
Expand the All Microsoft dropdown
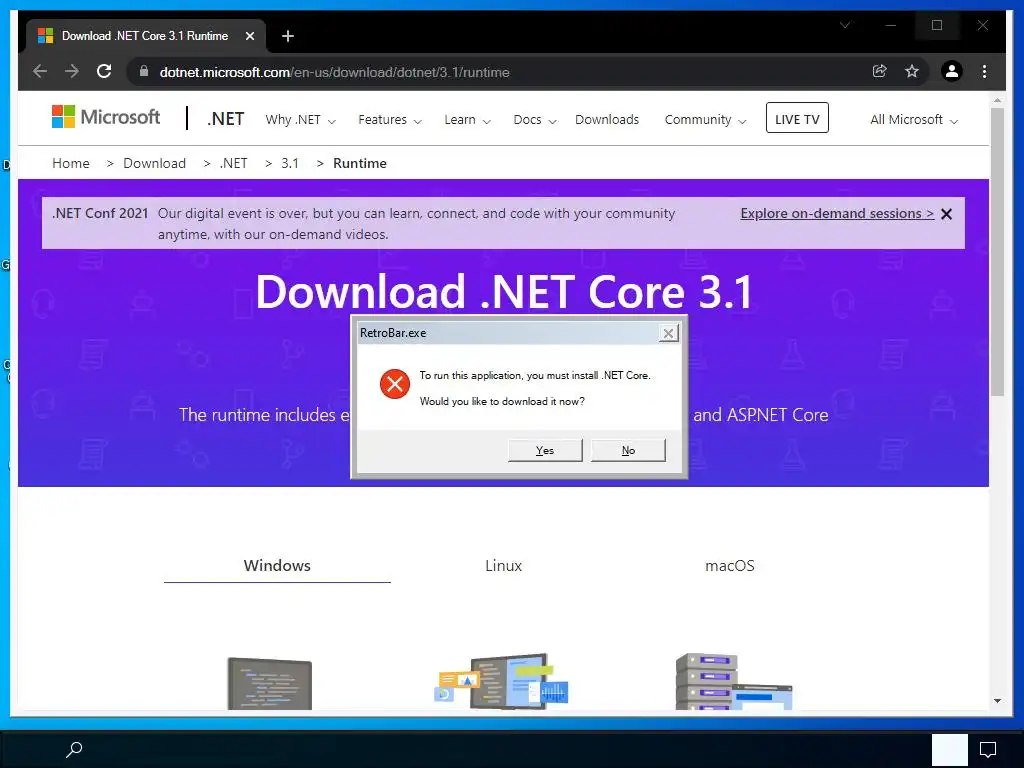tap(914, 120)
